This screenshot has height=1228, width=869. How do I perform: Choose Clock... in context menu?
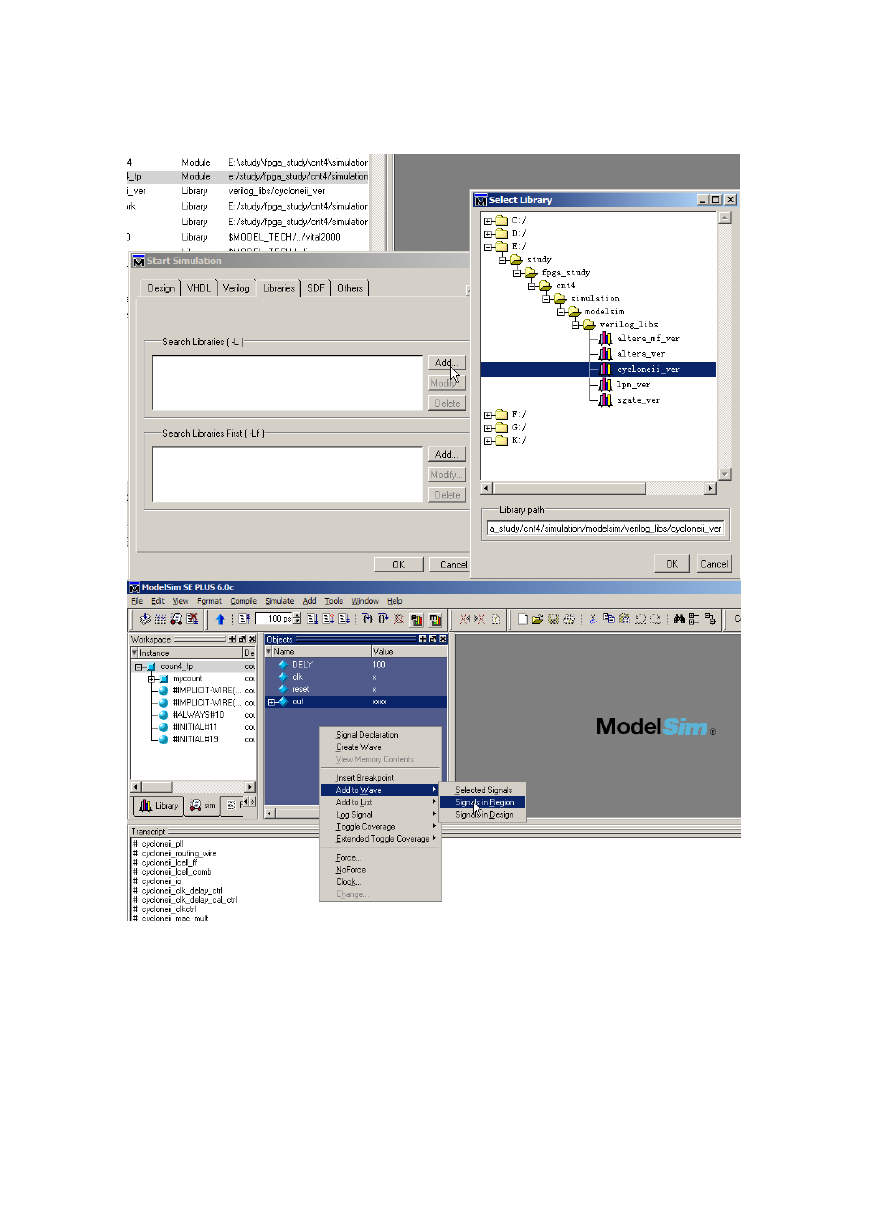point(380,882)
